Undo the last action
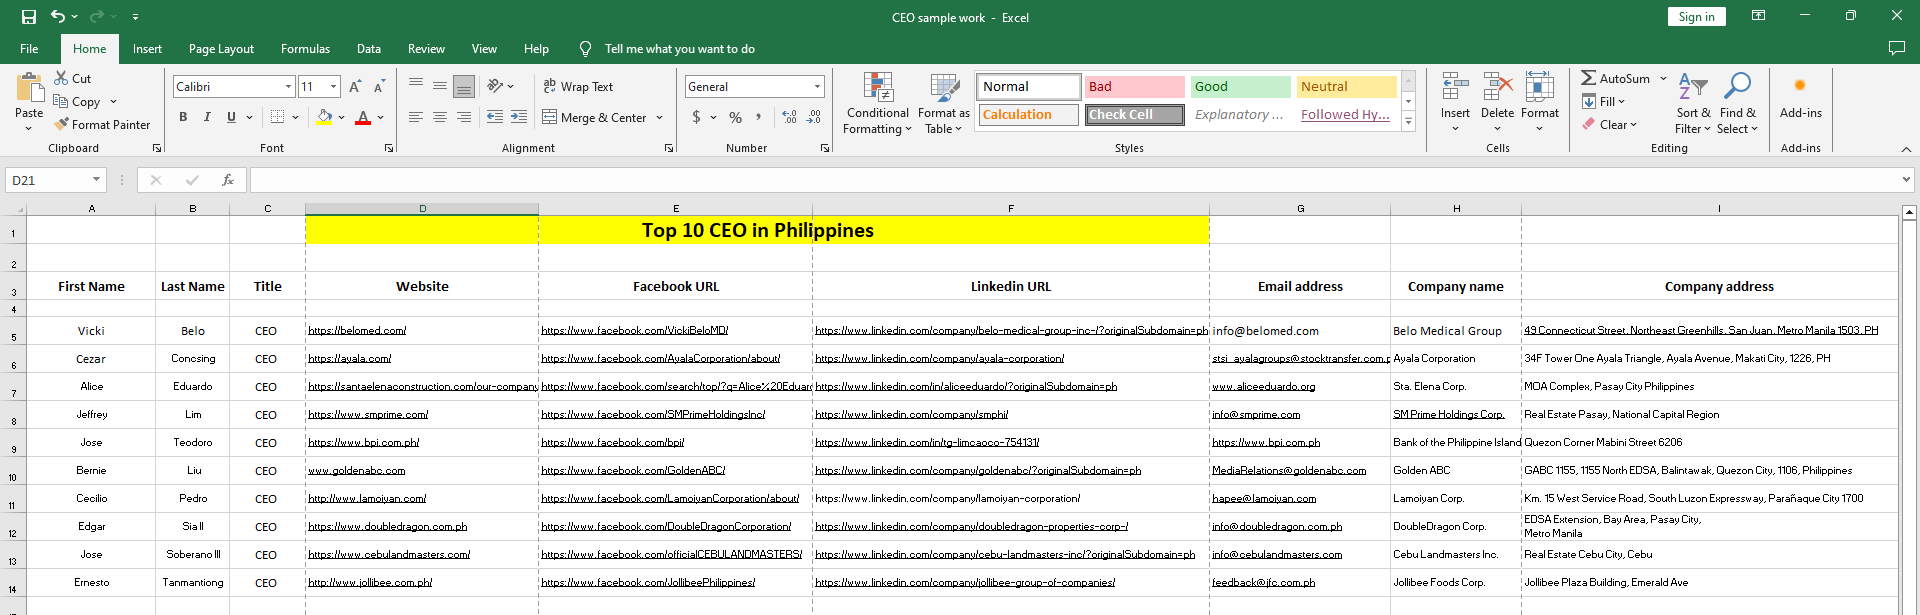The image size is (1920, 615). (x=58, y=17)
